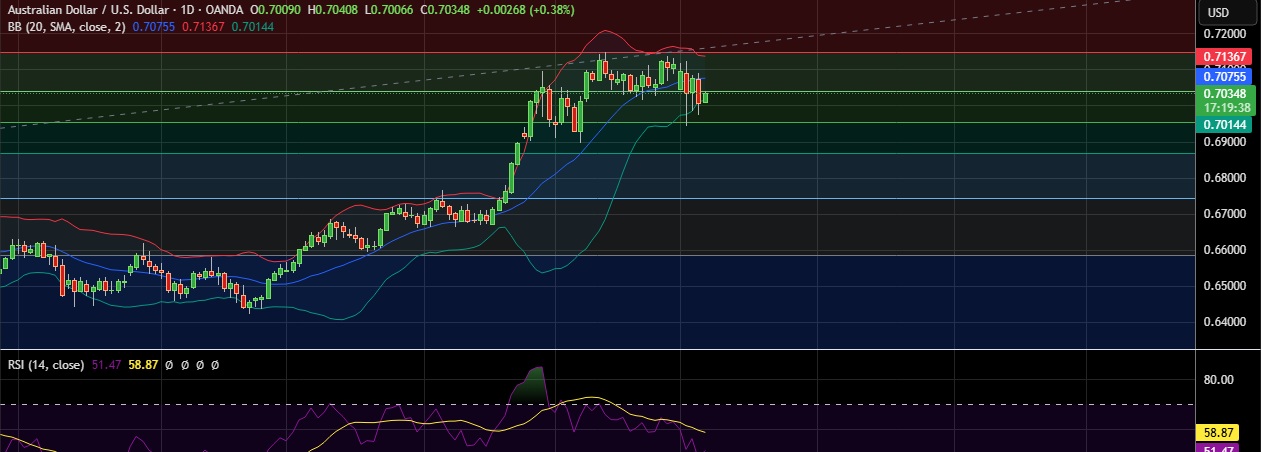Click the 80.00 level on the RSI axis
Viewport: 1261px width, 452px height.
click(x=1218, y=380)
